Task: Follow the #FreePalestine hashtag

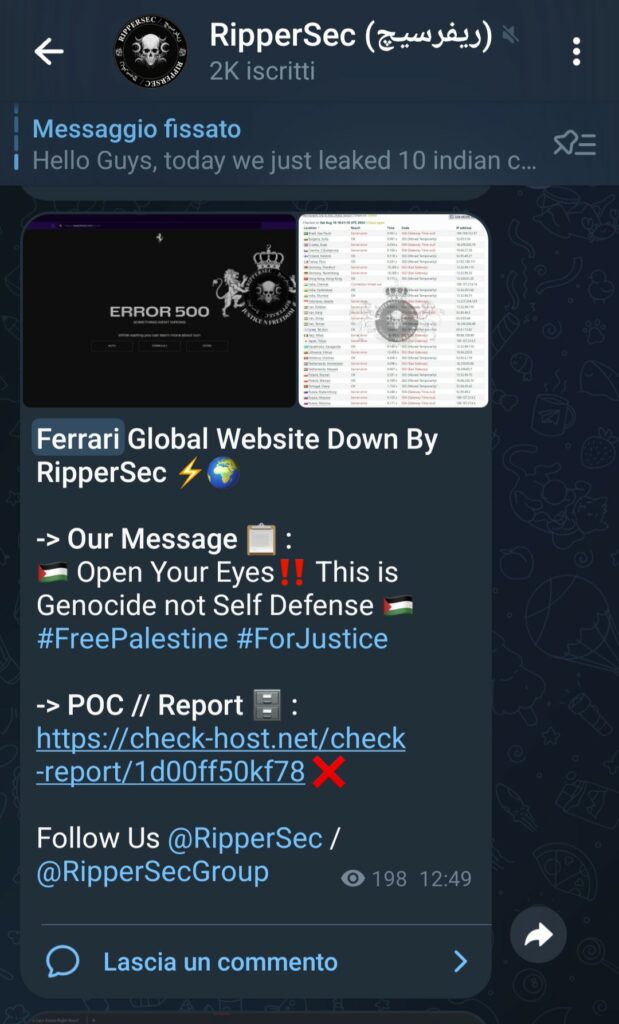Action: (133, 638)
